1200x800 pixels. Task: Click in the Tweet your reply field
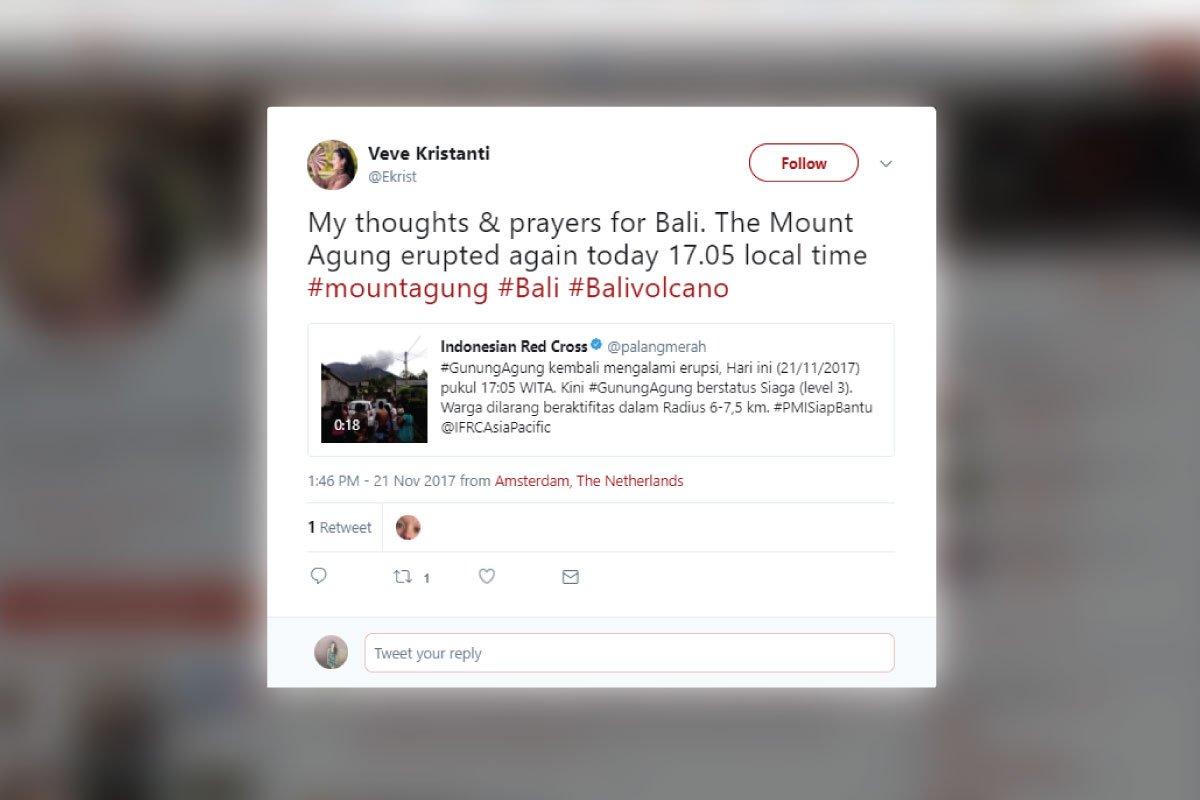coord(630,653)
